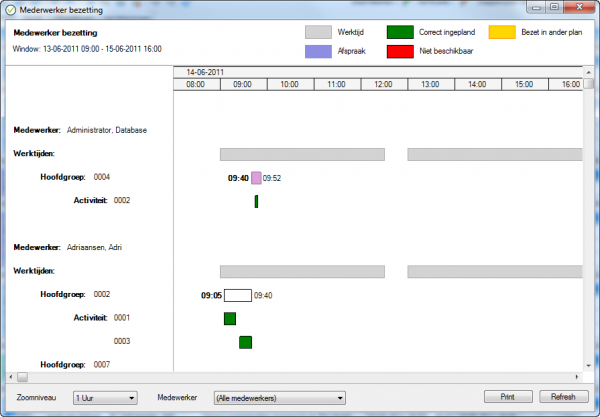
Task: Click the 11:00 time header cell
Action: [x=338, y=84]
